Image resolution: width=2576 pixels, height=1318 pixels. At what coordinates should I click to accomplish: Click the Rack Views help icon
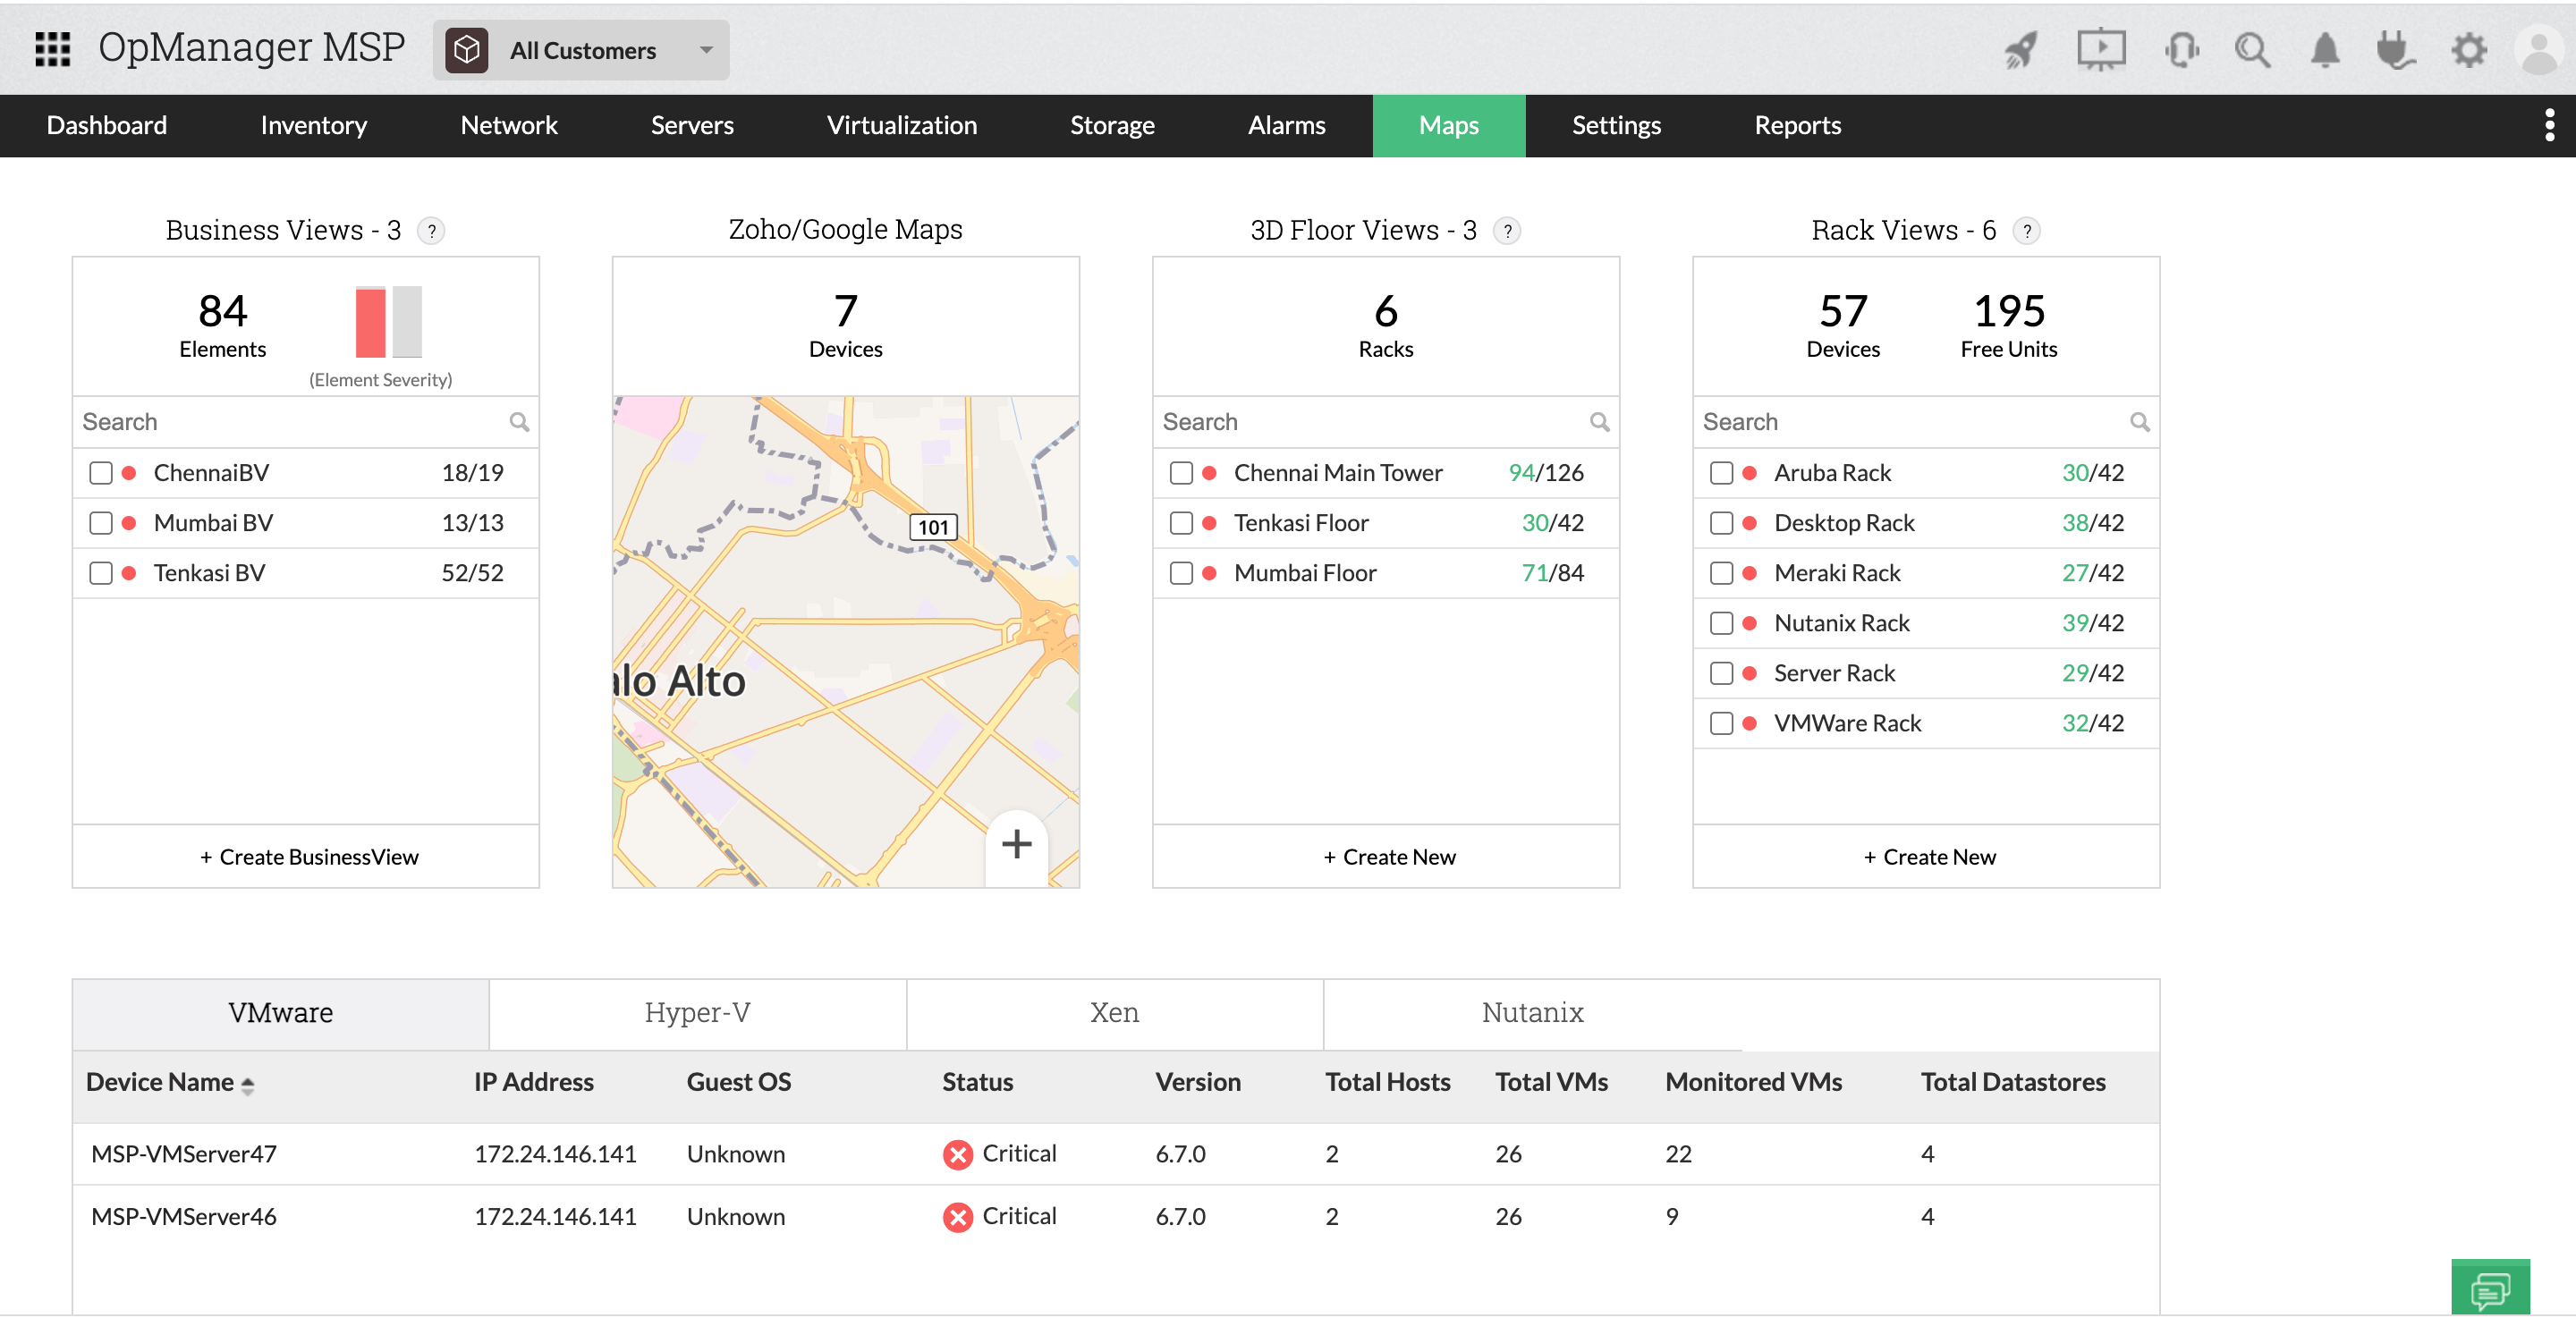point(2026,231)
